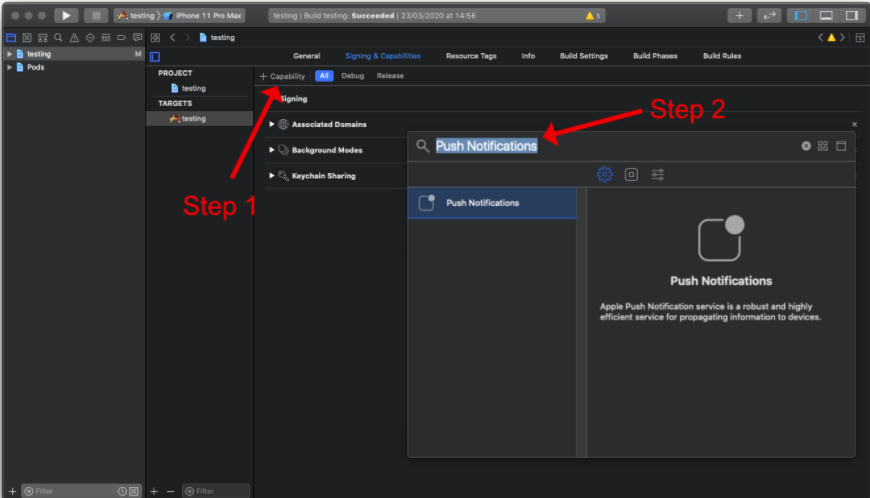This screenshot has height=498, width=870.
Task: Switch to Signing & Capabilities tab
Action: coord(383,56)
